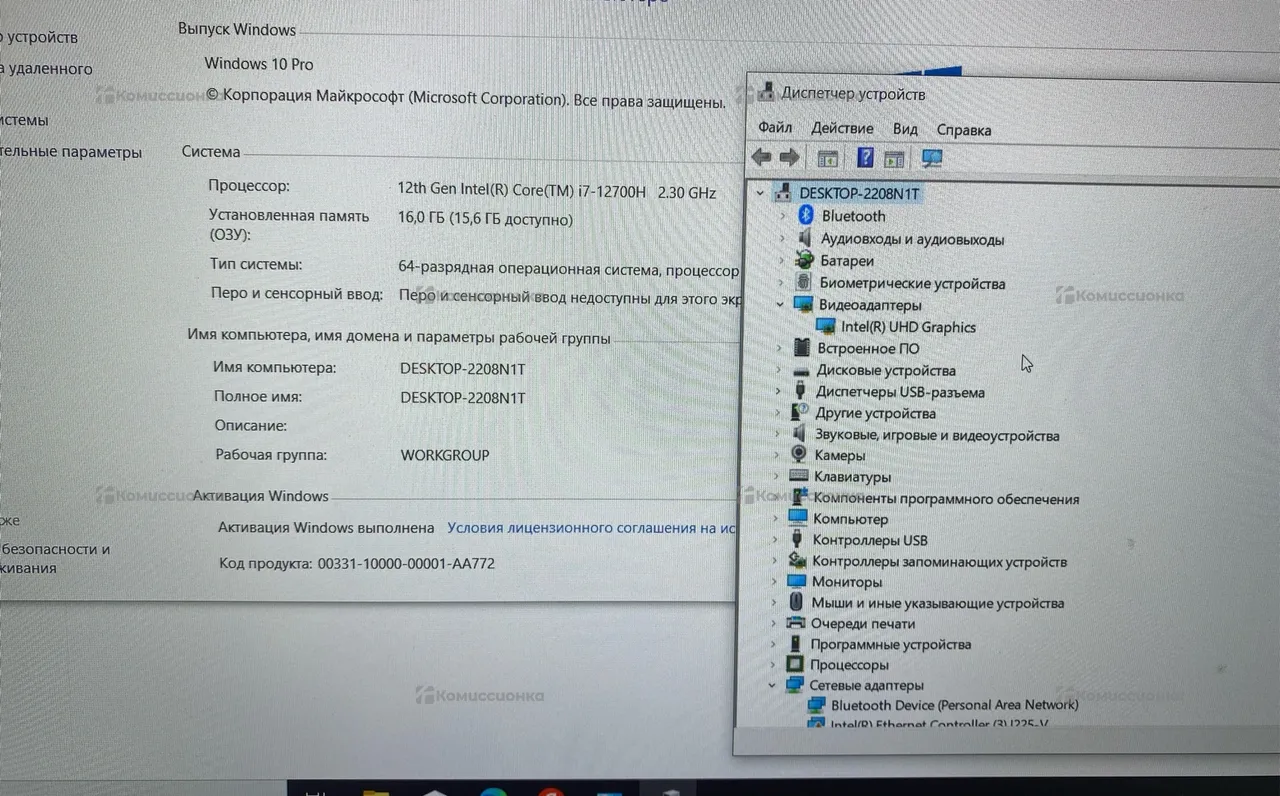Open the Действие menu
This screenshot has height=796, width=1280.
(x=842, y=129)
